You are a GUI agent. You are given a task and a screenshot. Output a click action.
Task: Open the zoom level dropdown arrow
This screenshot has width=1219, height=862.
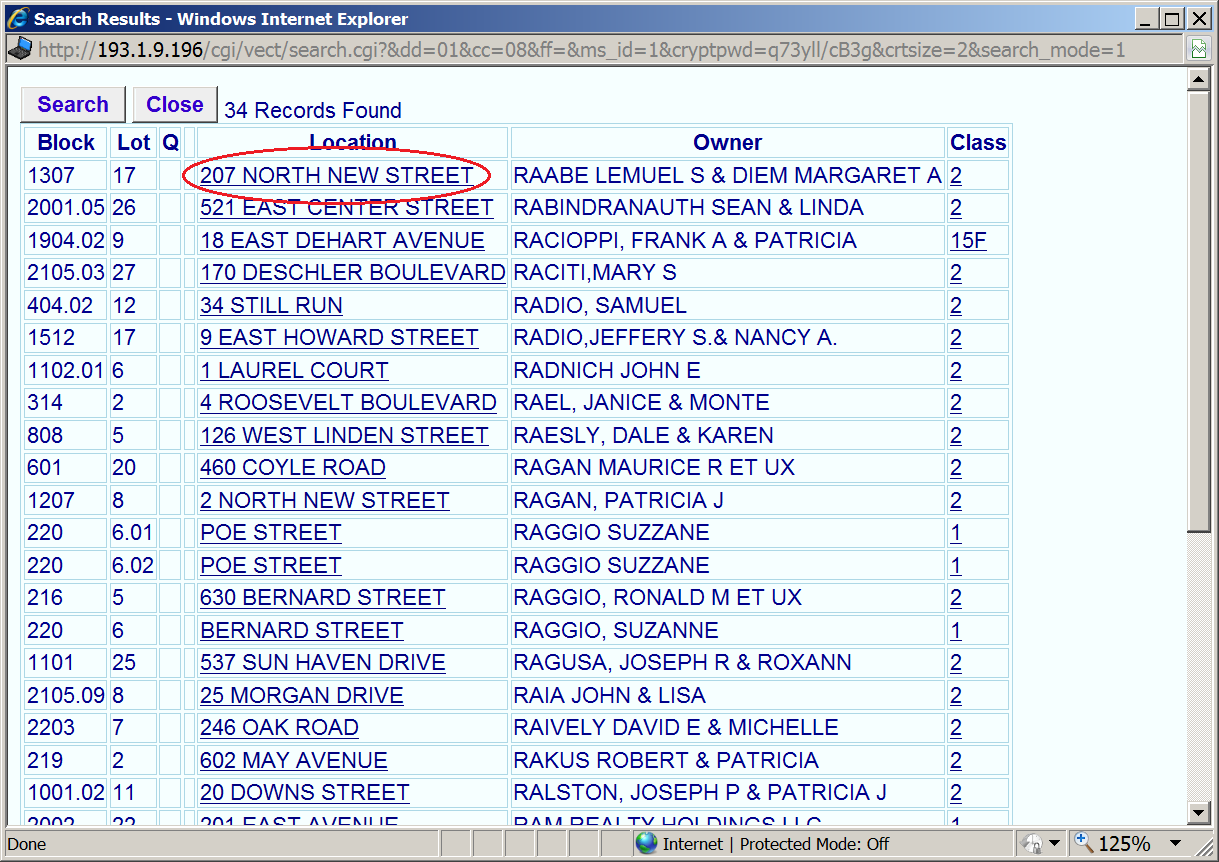tap(1175, 843)
